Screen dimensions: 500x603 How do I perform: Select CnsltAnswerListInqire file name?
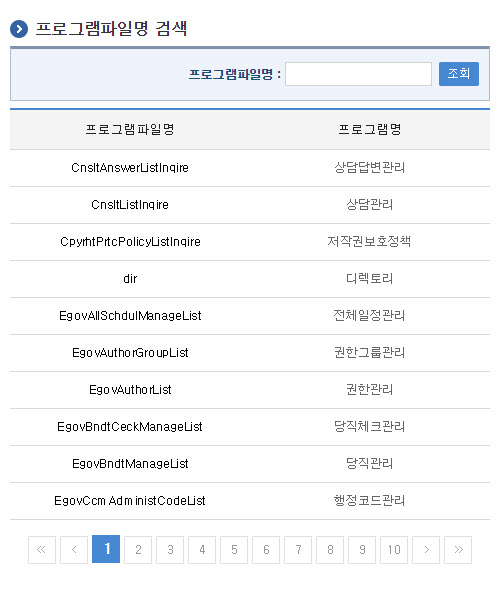tap(130, 168)
